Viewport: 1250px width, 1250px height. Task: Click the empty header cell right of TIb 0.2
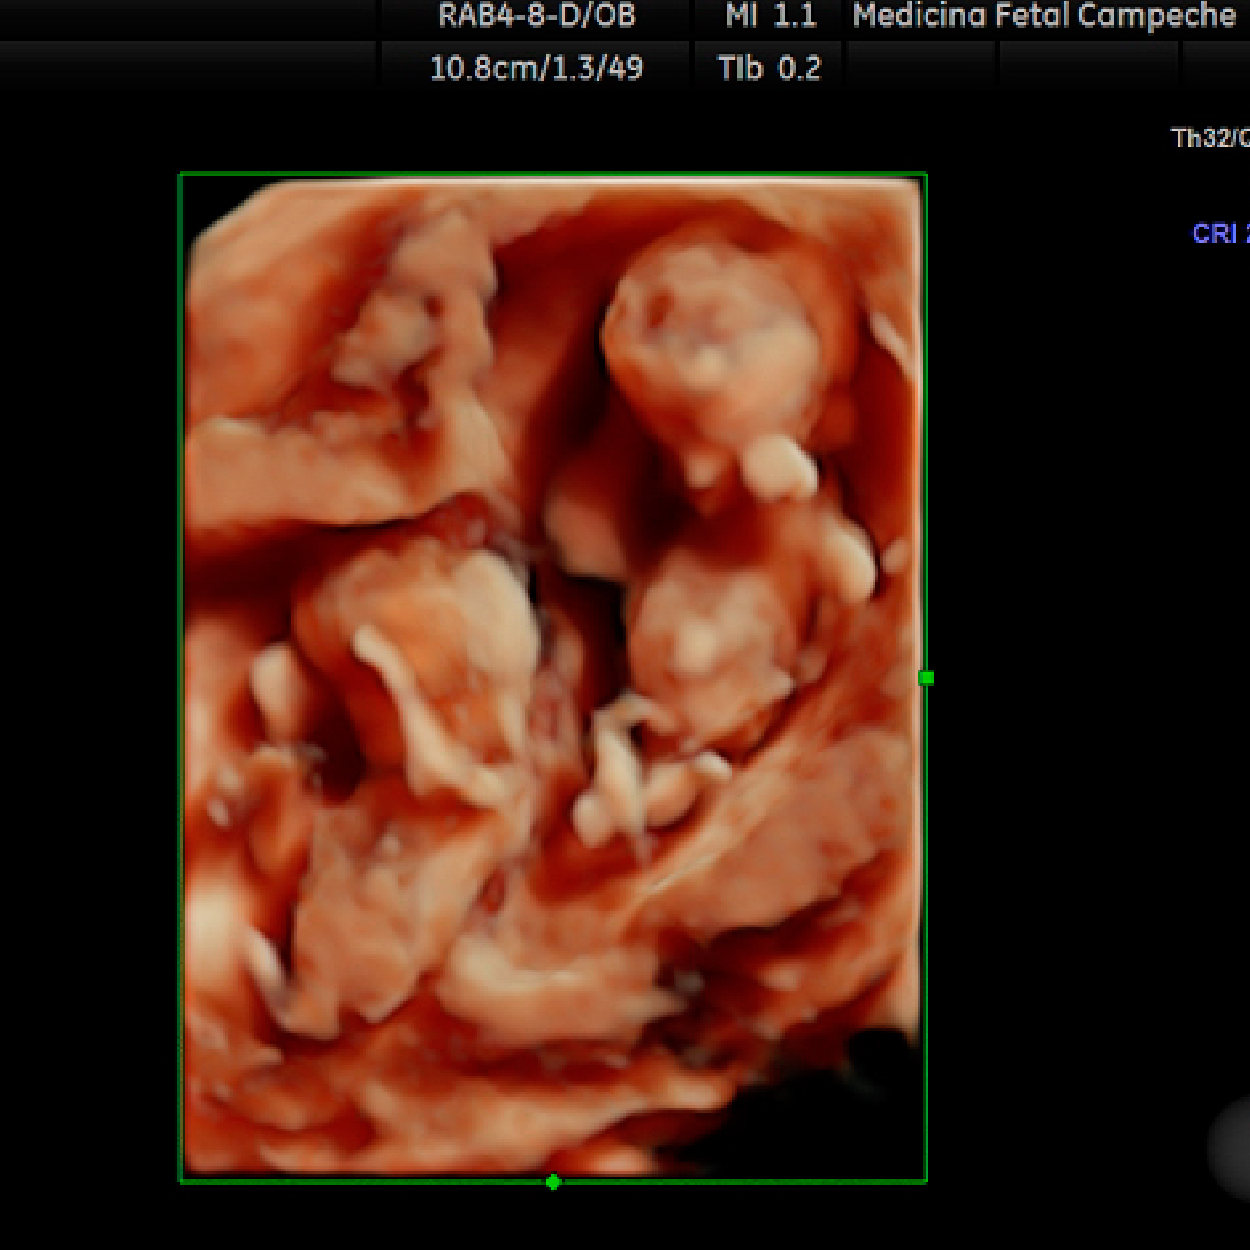coord(920,68)
